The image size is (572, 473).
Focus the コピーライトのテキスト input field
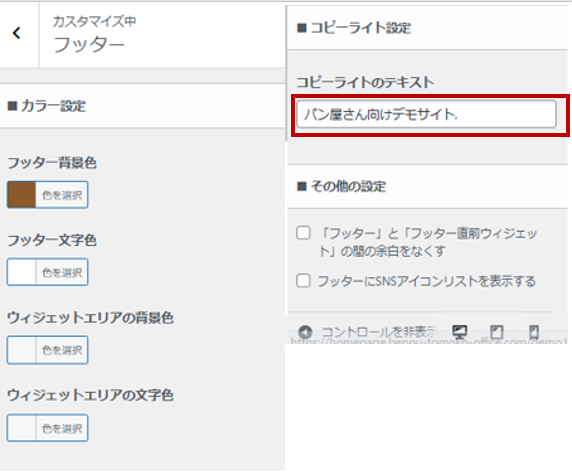click(x=426, y=115)
